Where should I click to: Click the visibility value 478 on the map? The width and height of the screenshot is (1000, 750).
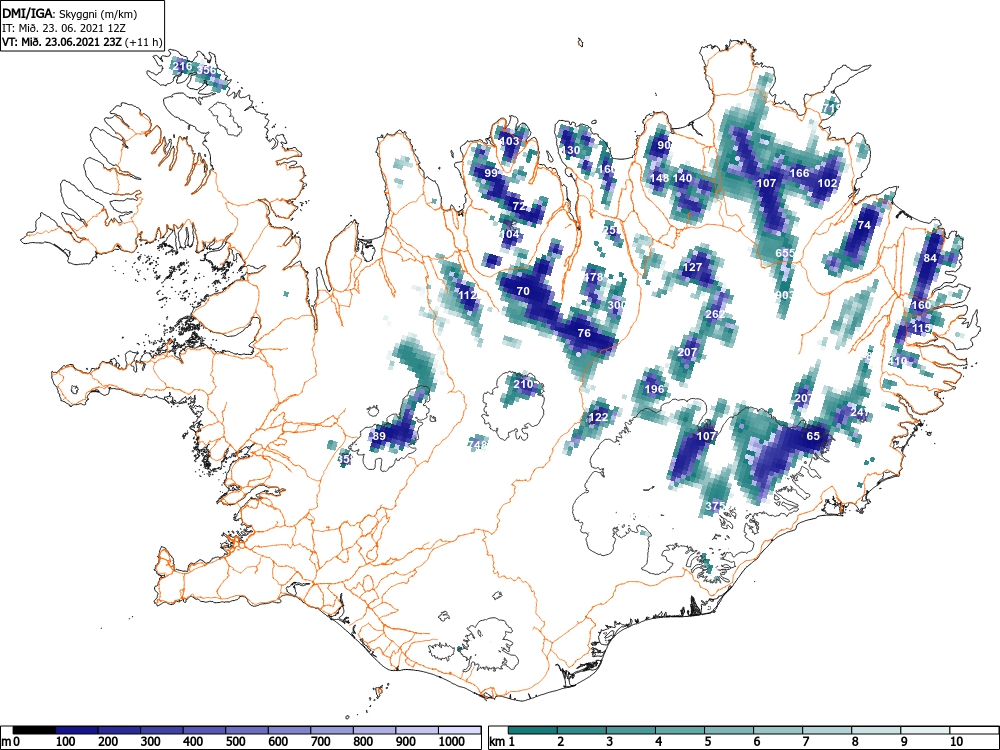(x=594, y=277)
